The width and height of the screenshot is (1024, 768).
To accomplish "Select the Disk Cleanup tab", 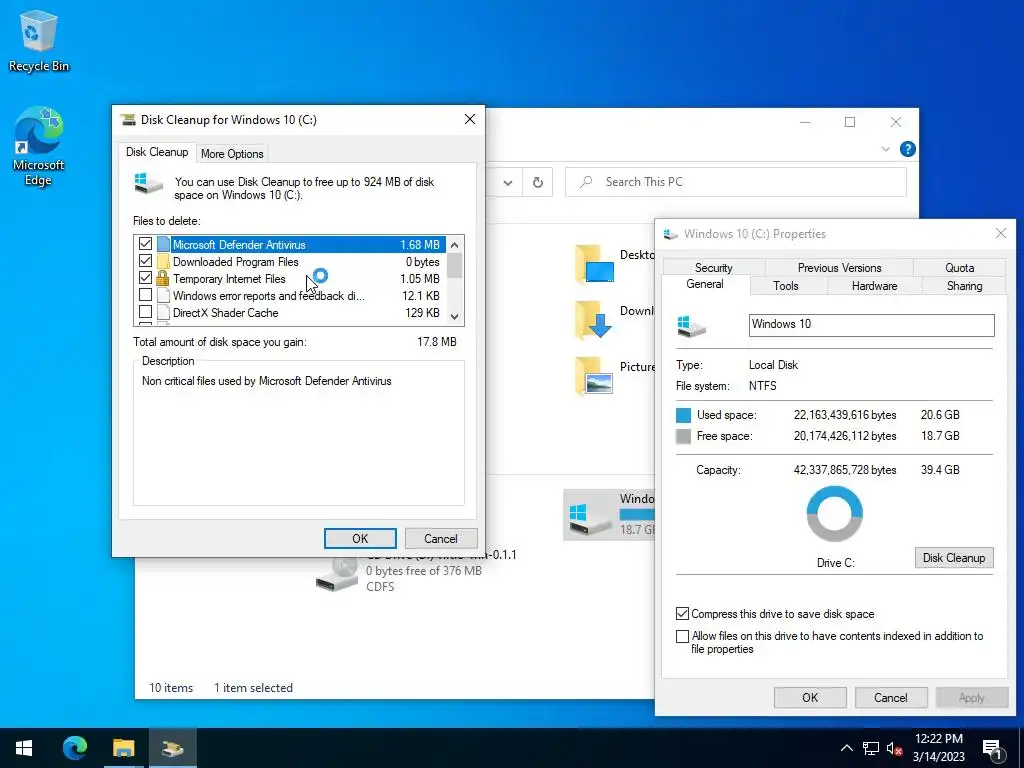I will [157, 152].
